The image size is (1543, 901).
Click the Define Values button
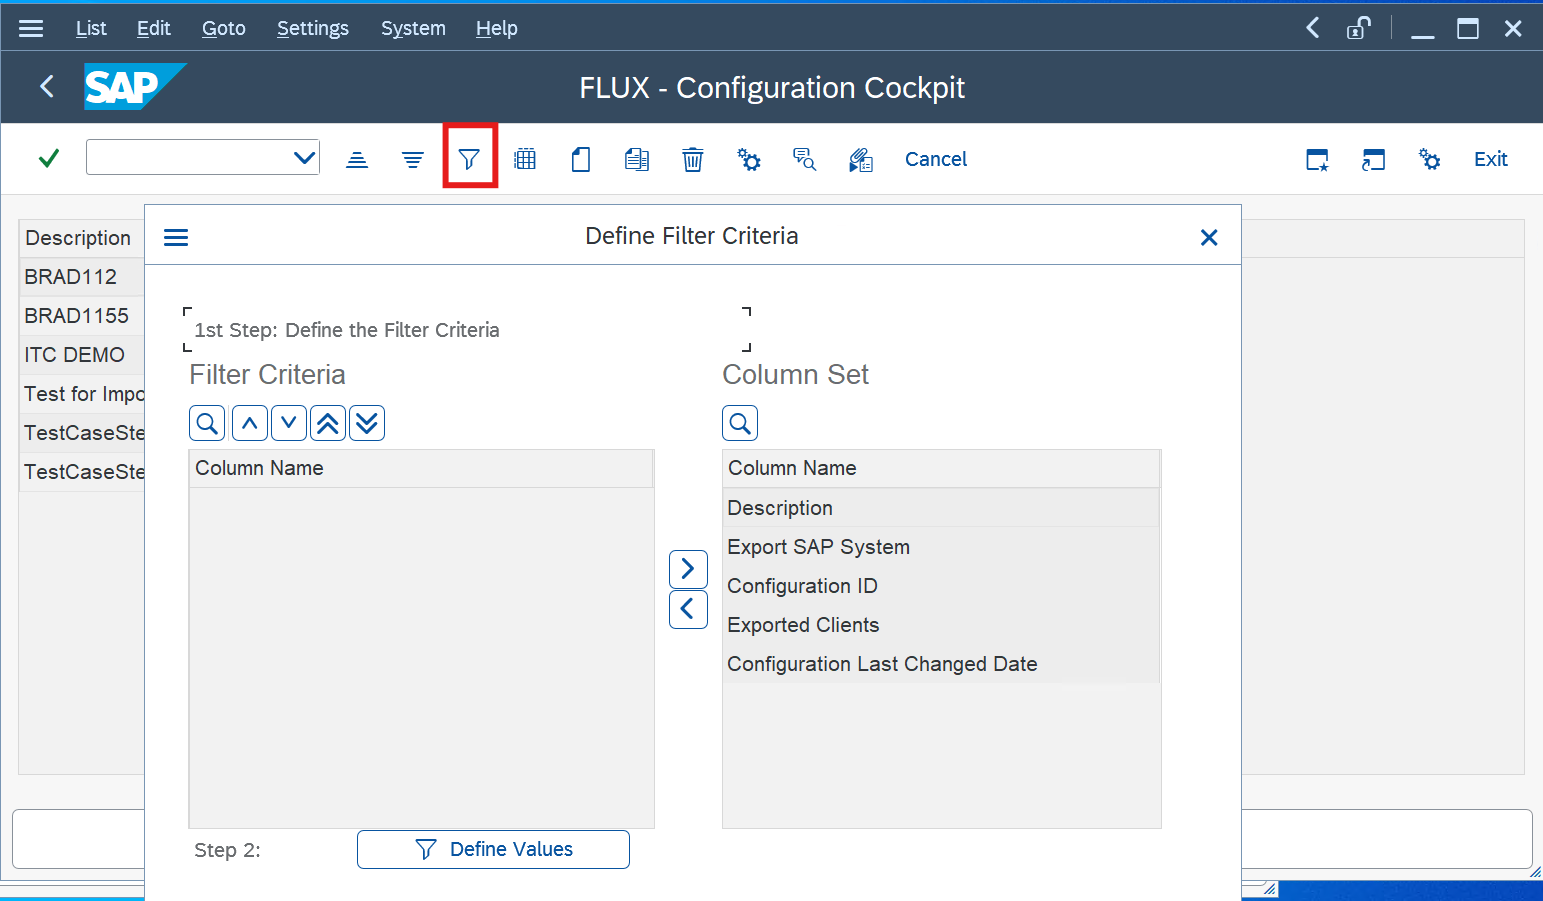493,849
